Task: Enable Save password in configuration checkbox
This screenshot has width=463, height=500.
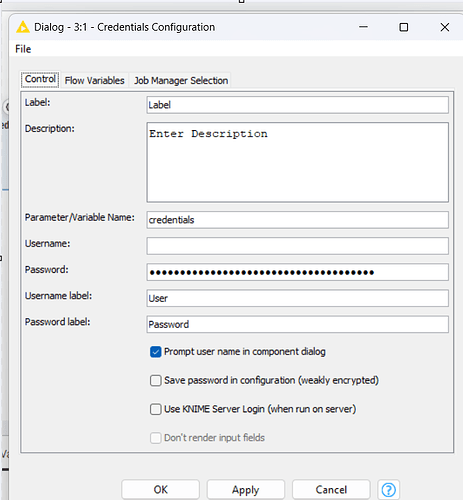Action: 156,380
